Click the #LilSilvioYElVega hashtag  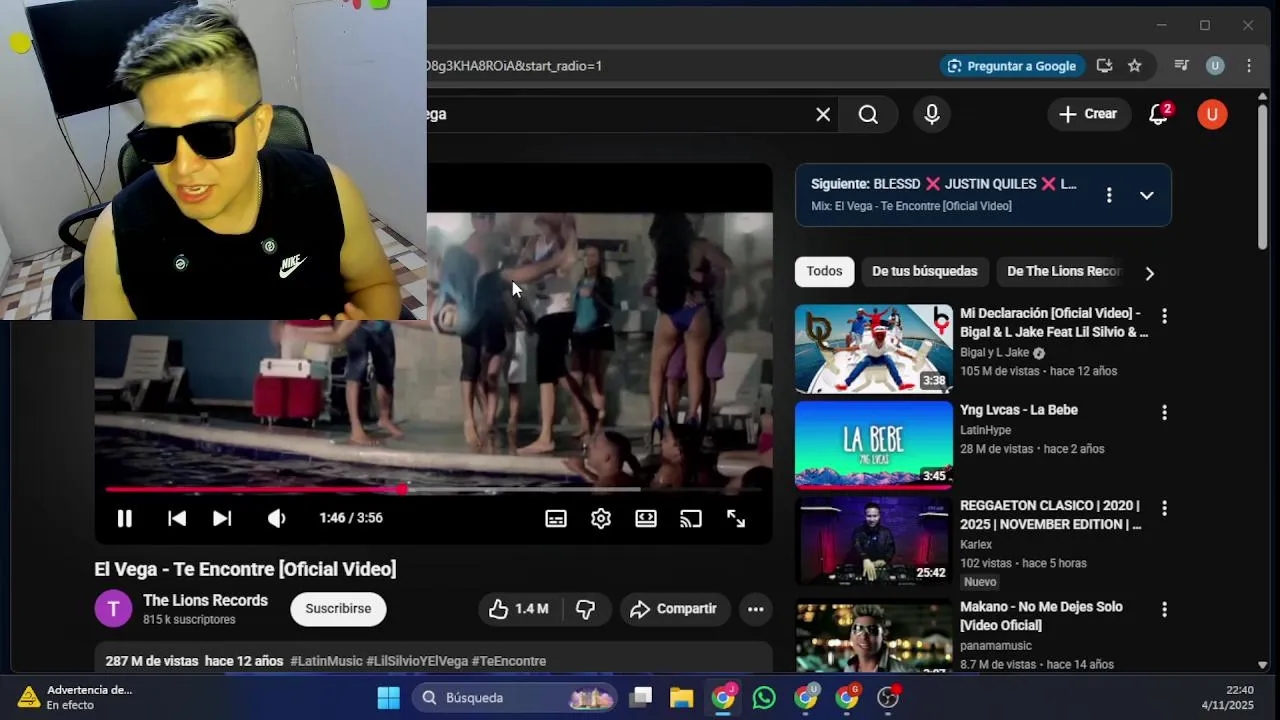coord(417,661)
